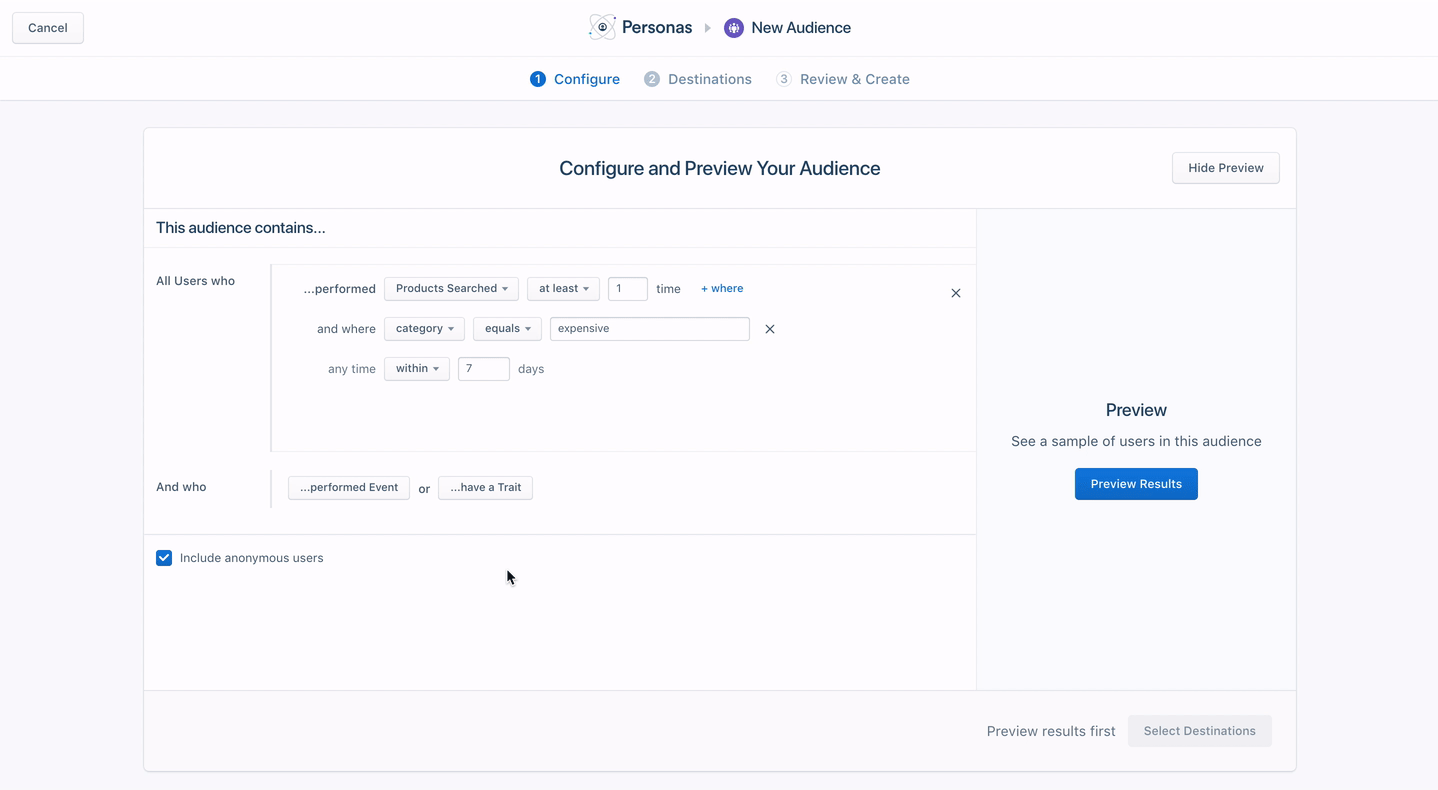1438x790 pixels.
Task: Remove the Products Searched condition
Action: coord(956,293)
